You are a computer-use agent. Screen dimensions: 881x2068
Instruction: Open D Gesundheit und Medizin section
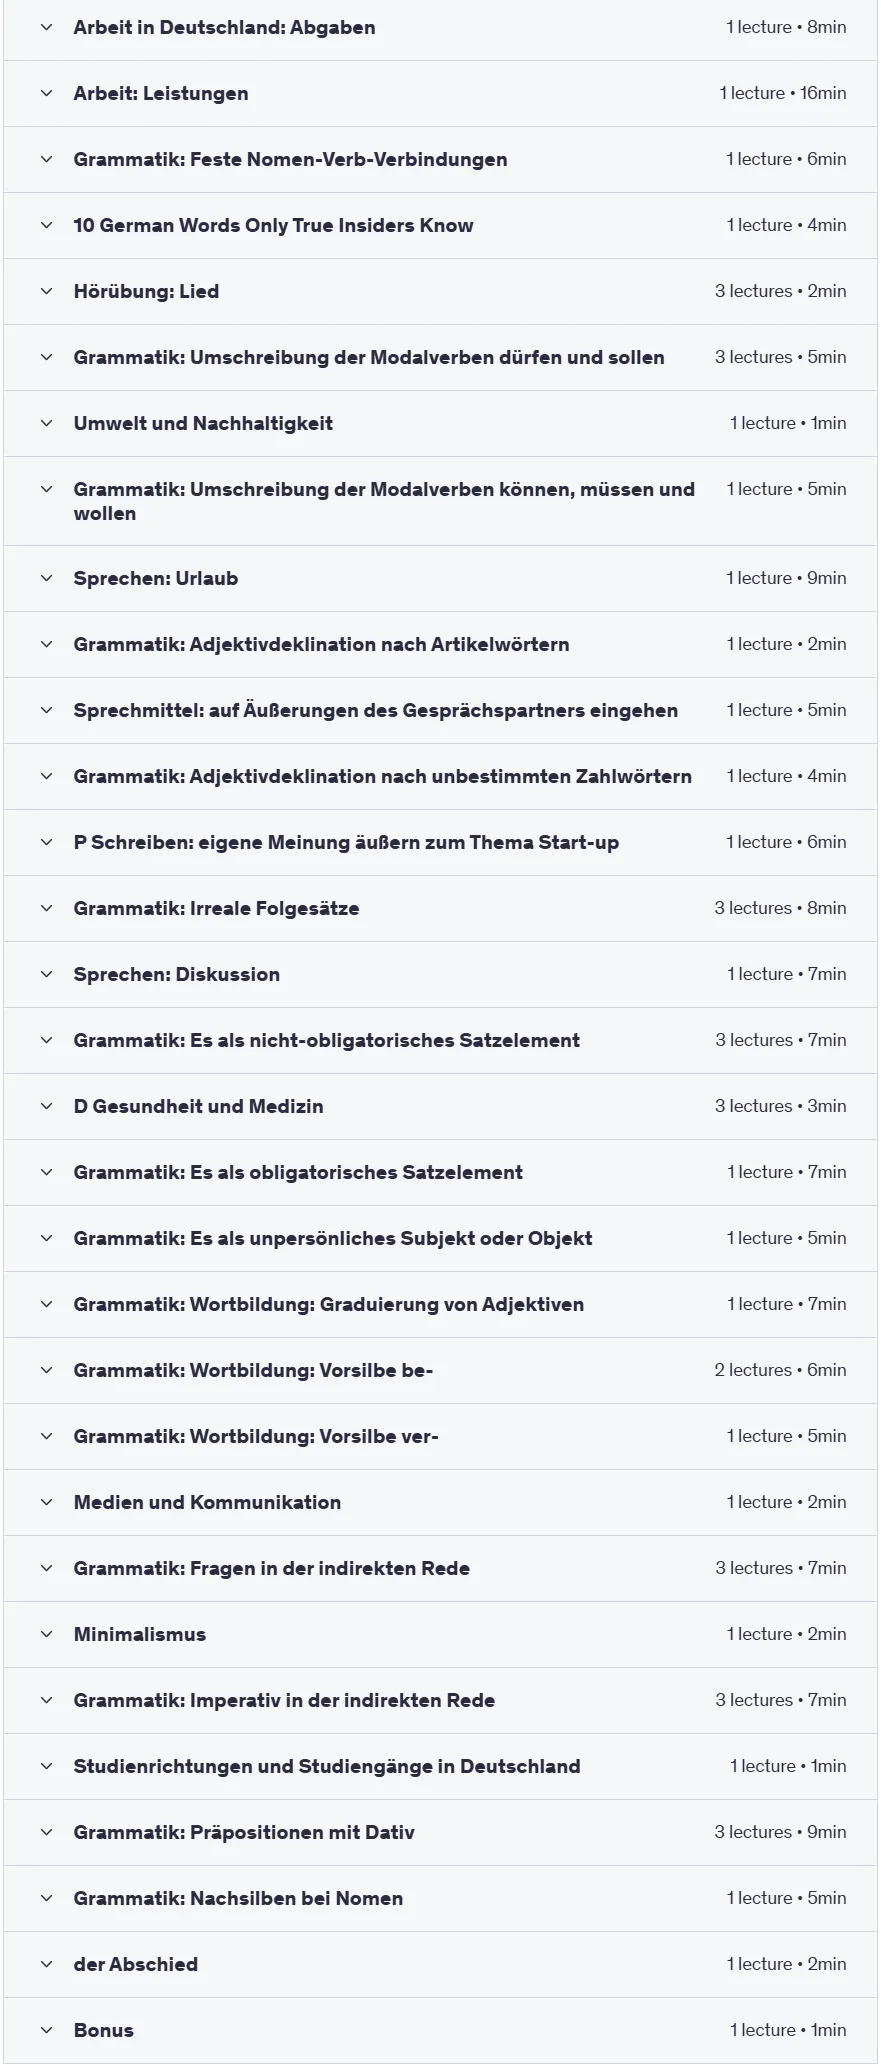(x=440, y=1107)
